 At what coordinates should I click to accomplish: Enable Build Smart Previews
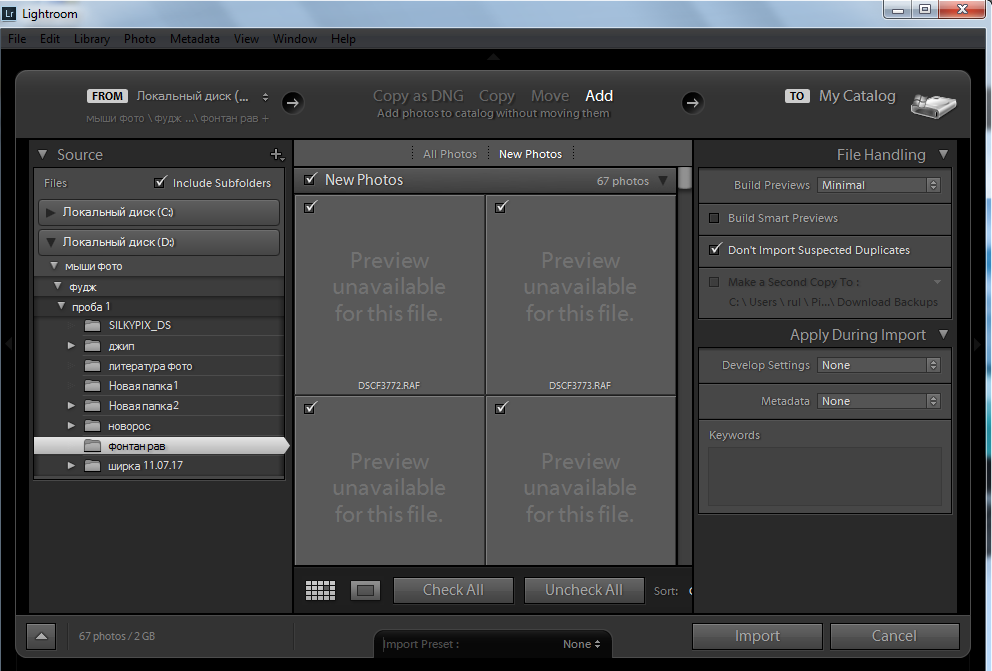[714, 218]
